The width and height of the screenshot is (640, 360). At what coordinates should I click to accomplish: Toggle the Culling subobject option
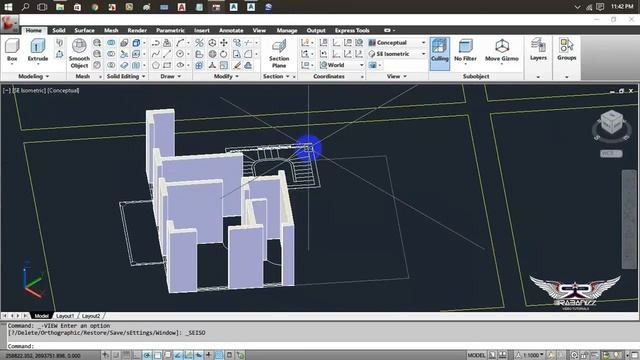point(440,53)
